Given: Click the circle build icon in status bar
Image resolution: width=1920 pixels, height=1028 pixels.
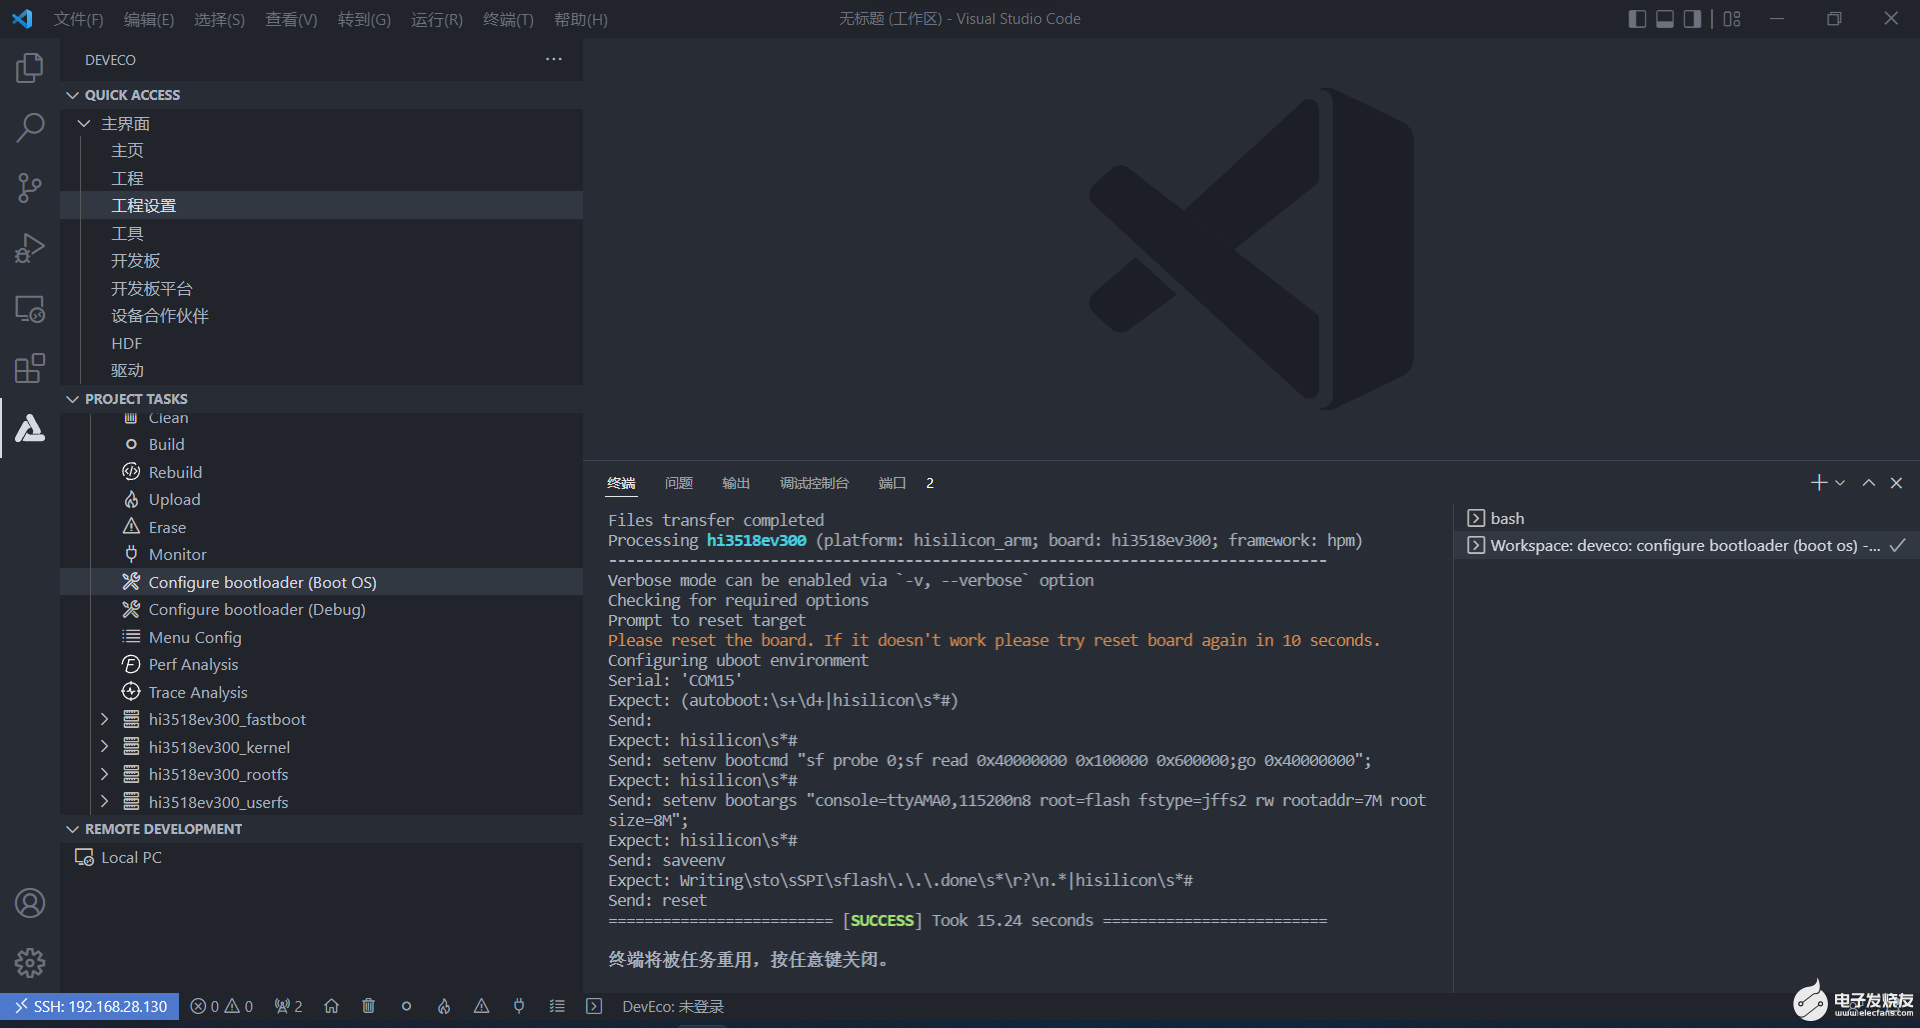Looking at the screenshot, I should pyautogui.click(x=406, y=1006).
